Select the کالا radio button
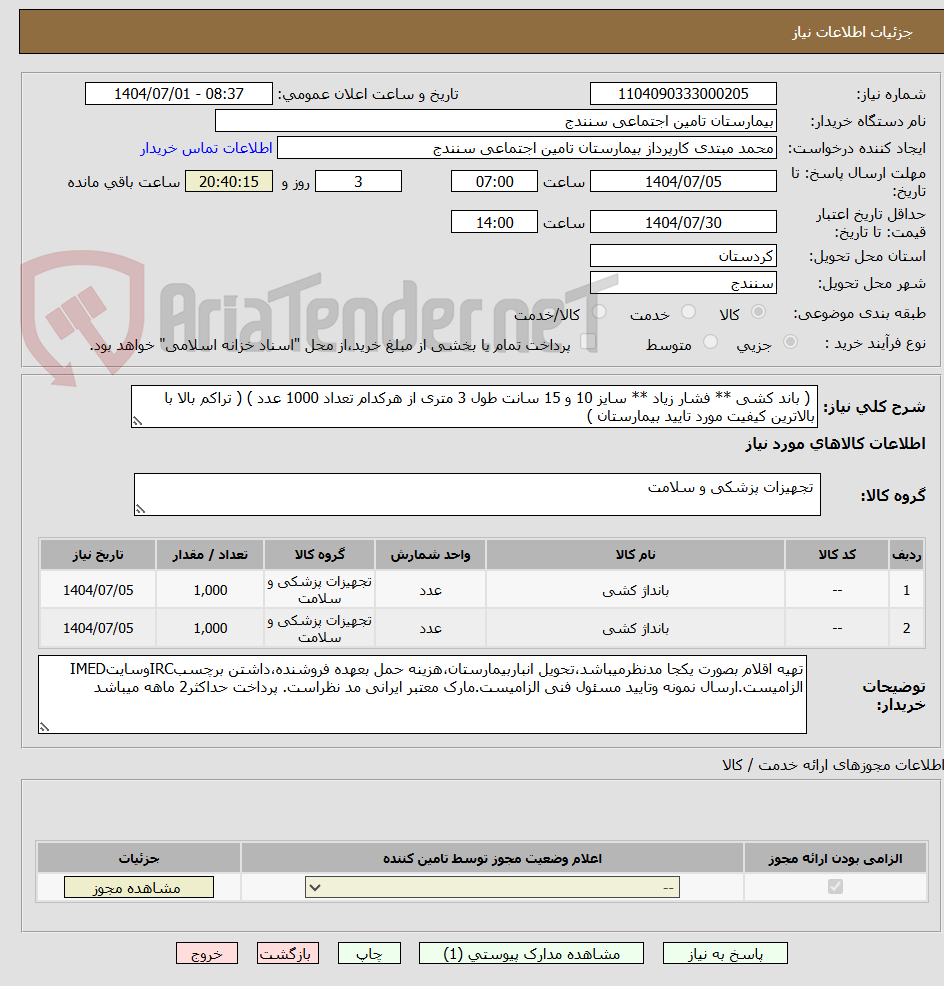The width and height of the screenshot is (944, 986). click(x=758, y=311)
